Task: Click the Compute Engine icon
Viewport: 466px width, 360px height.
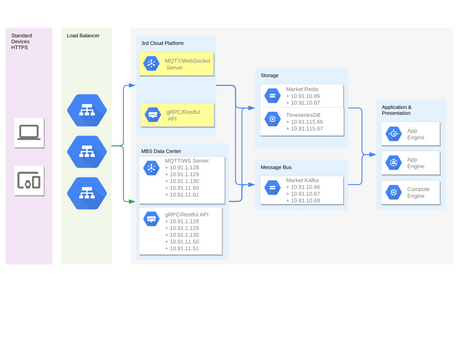Action: point(394,192)
